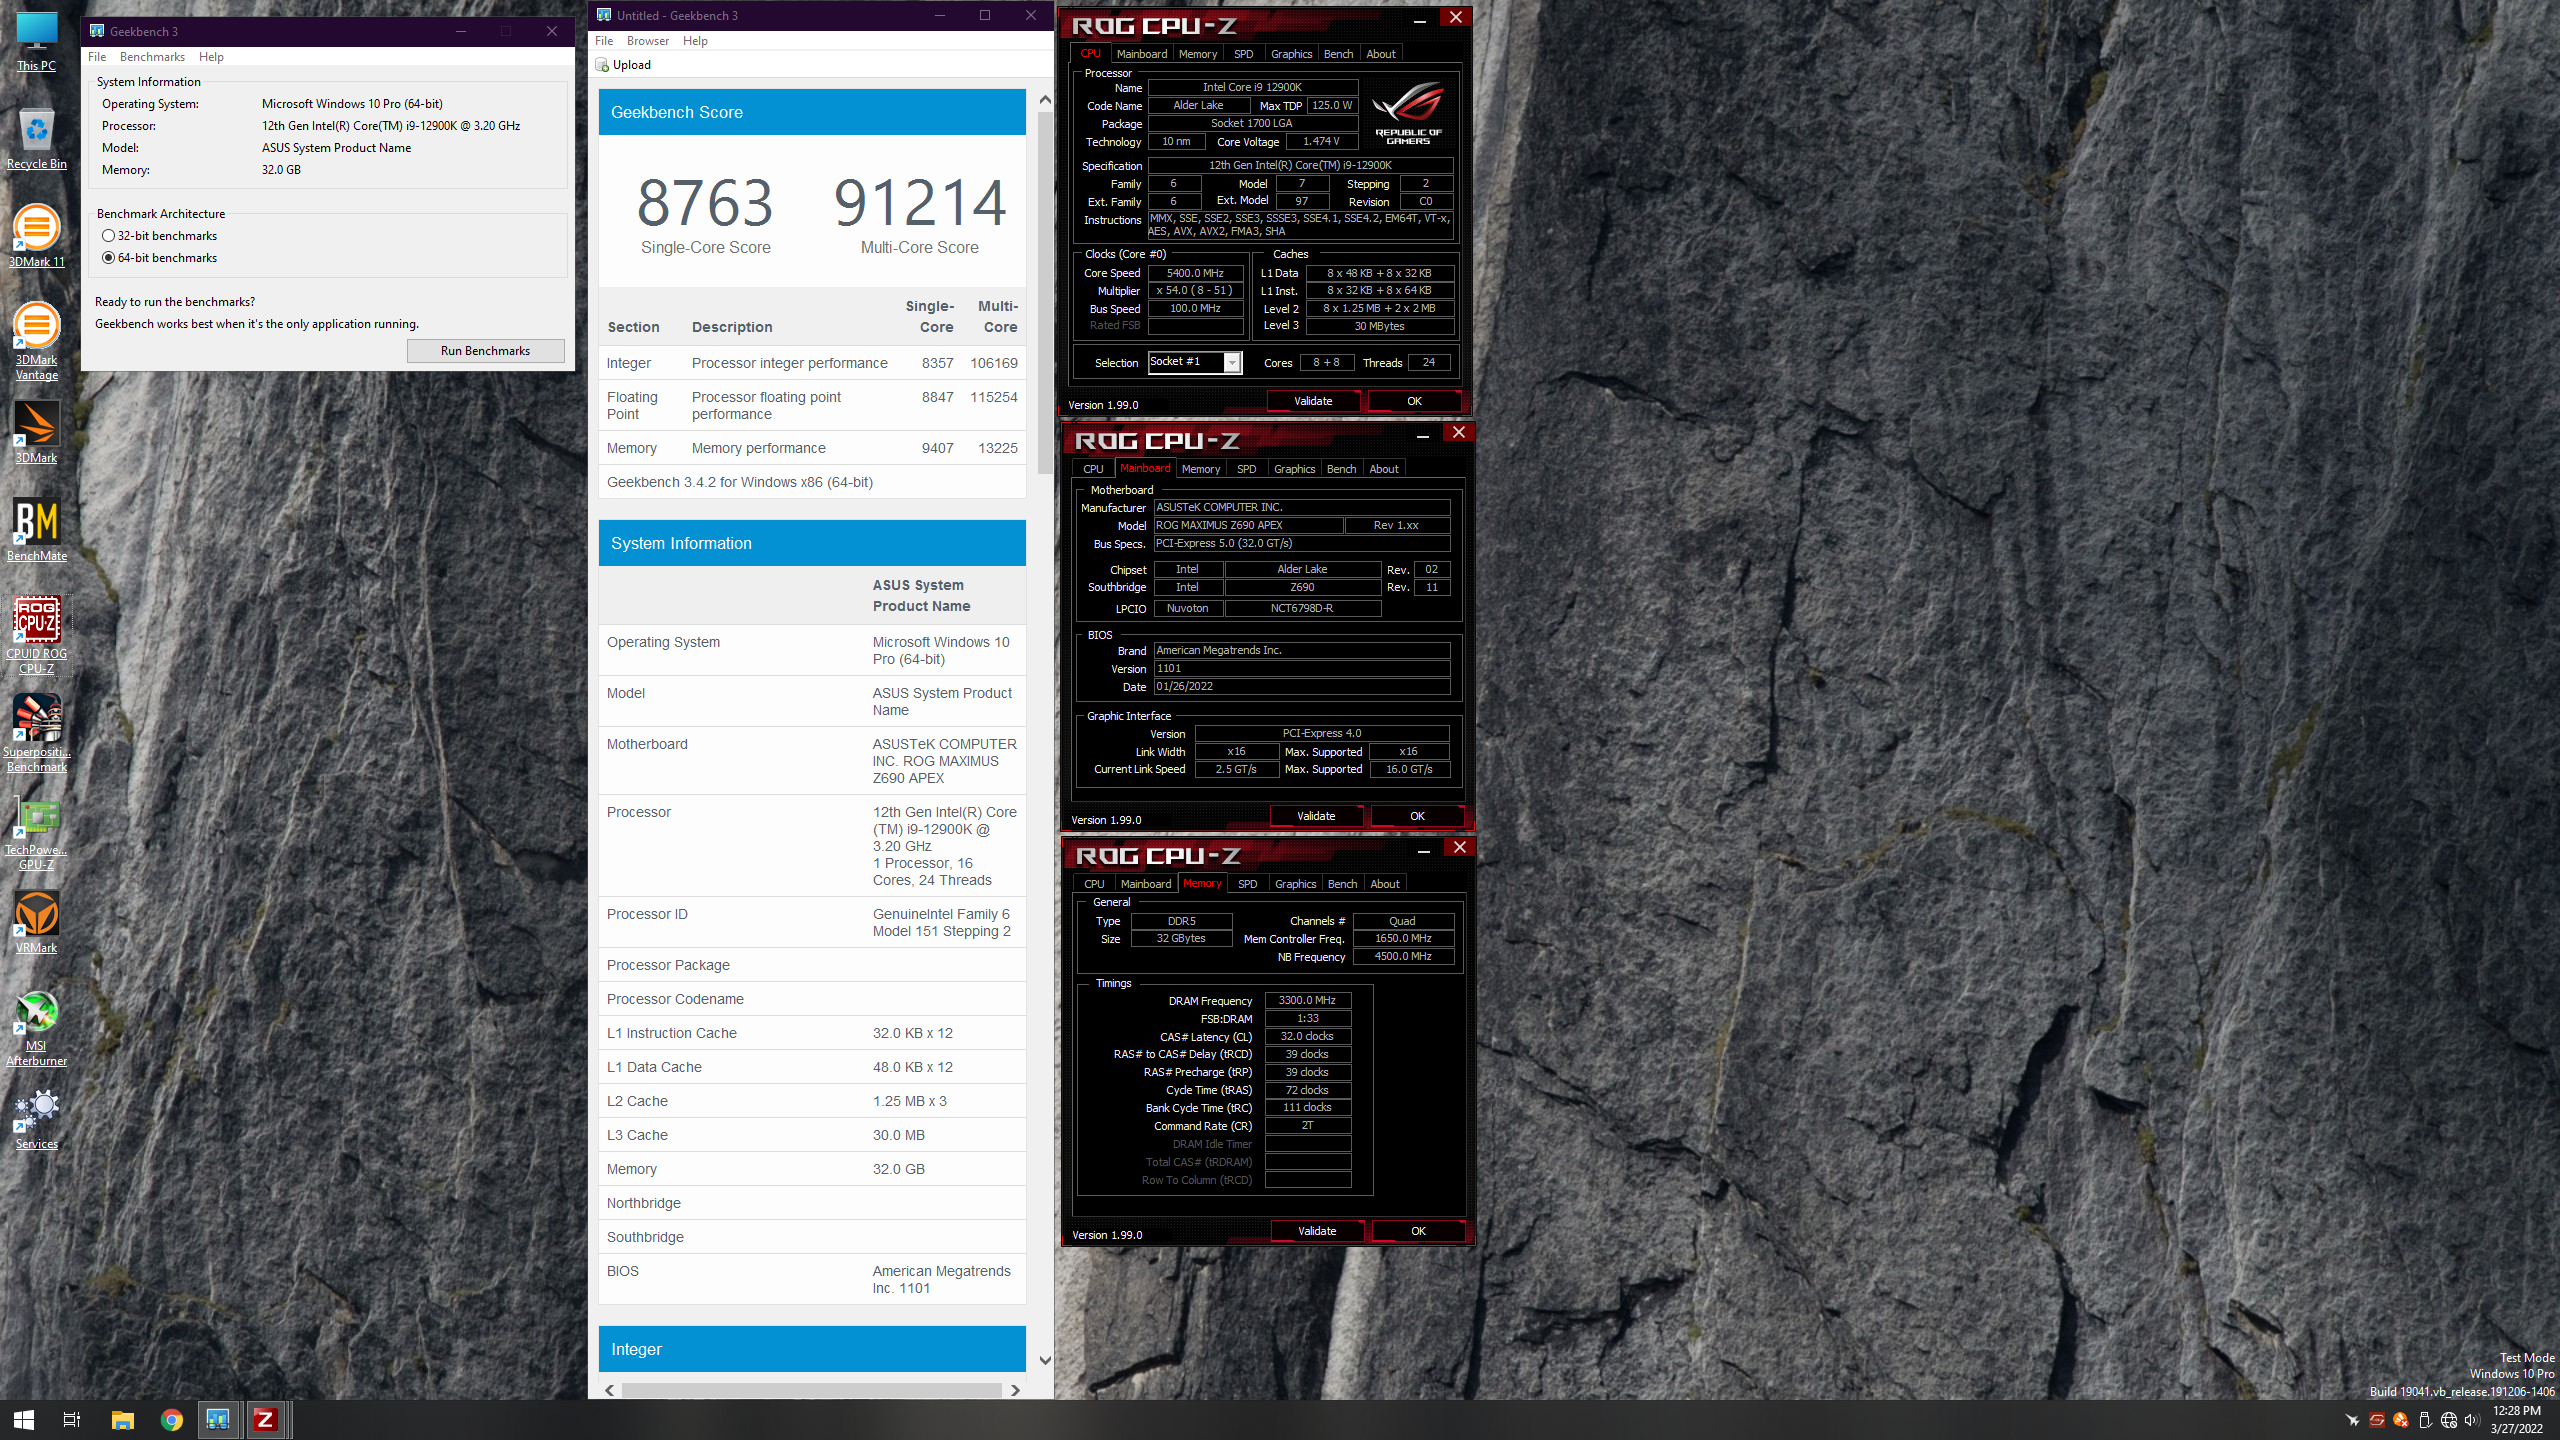
Task: Switch to Bench tab in top CPU-Z window
Action: coord(1338,54)
